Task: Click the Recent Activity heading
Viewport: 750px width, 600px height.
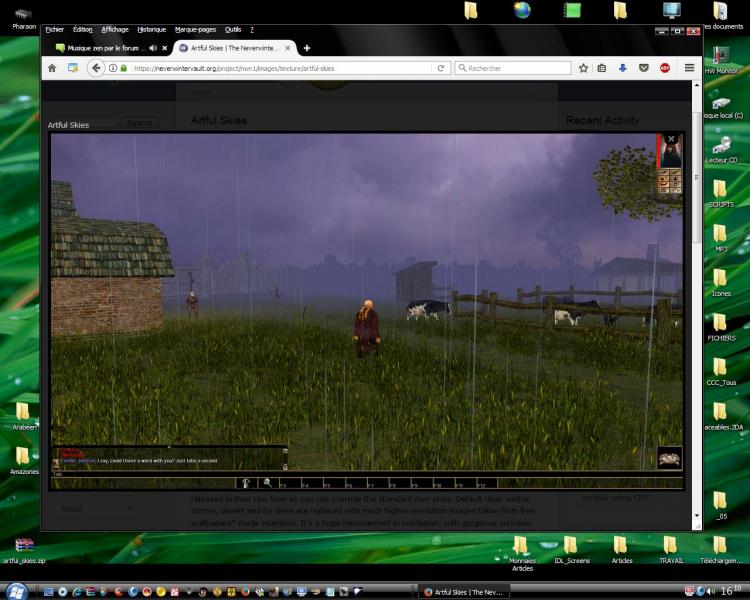Action: [602, 120]
